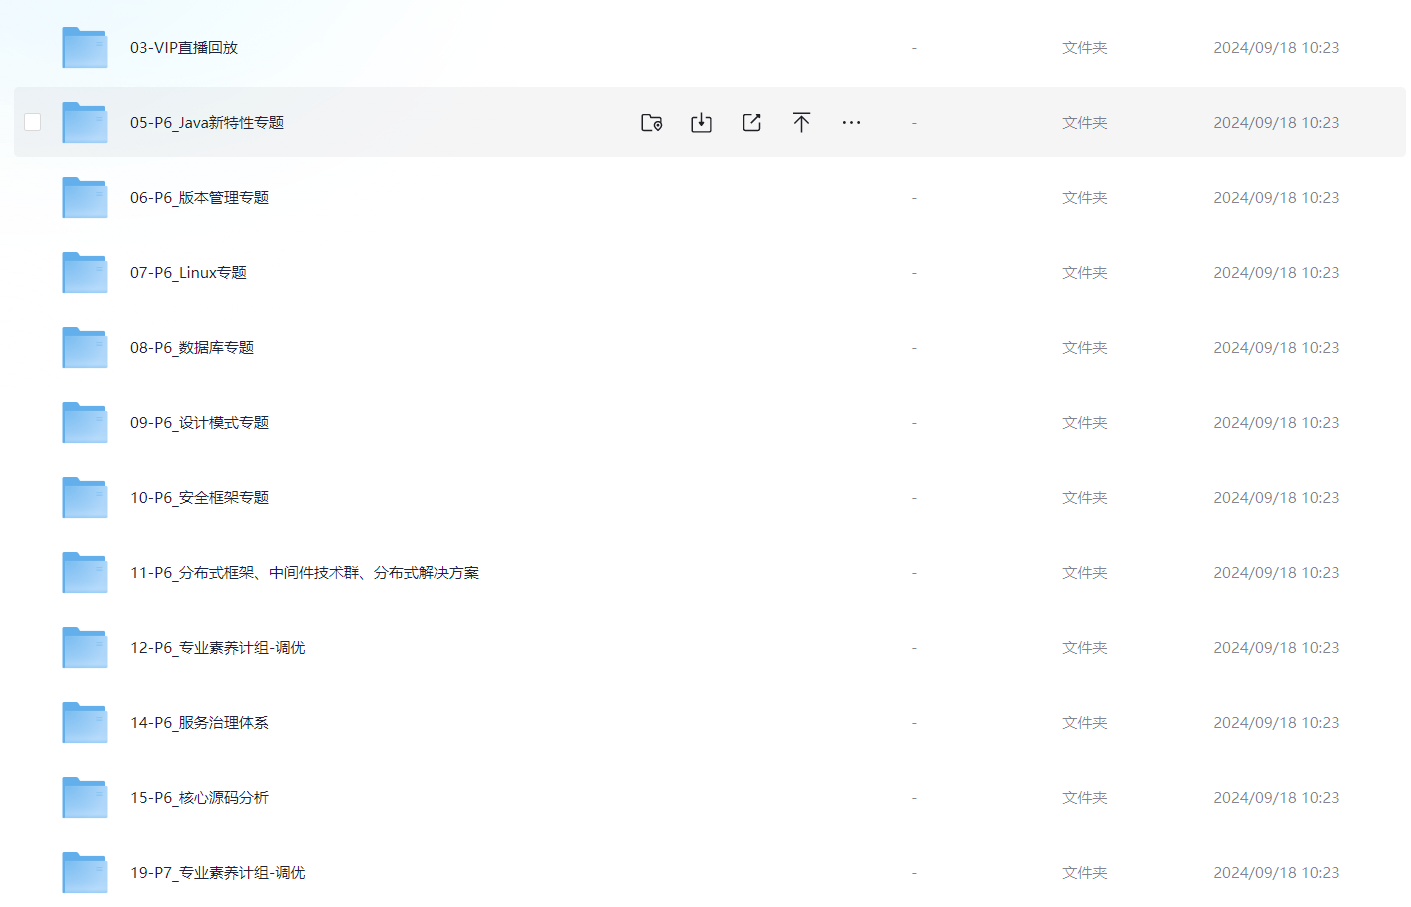Open 11-P6_分布式框架、中间件技术群 folder

click(304, 573)
